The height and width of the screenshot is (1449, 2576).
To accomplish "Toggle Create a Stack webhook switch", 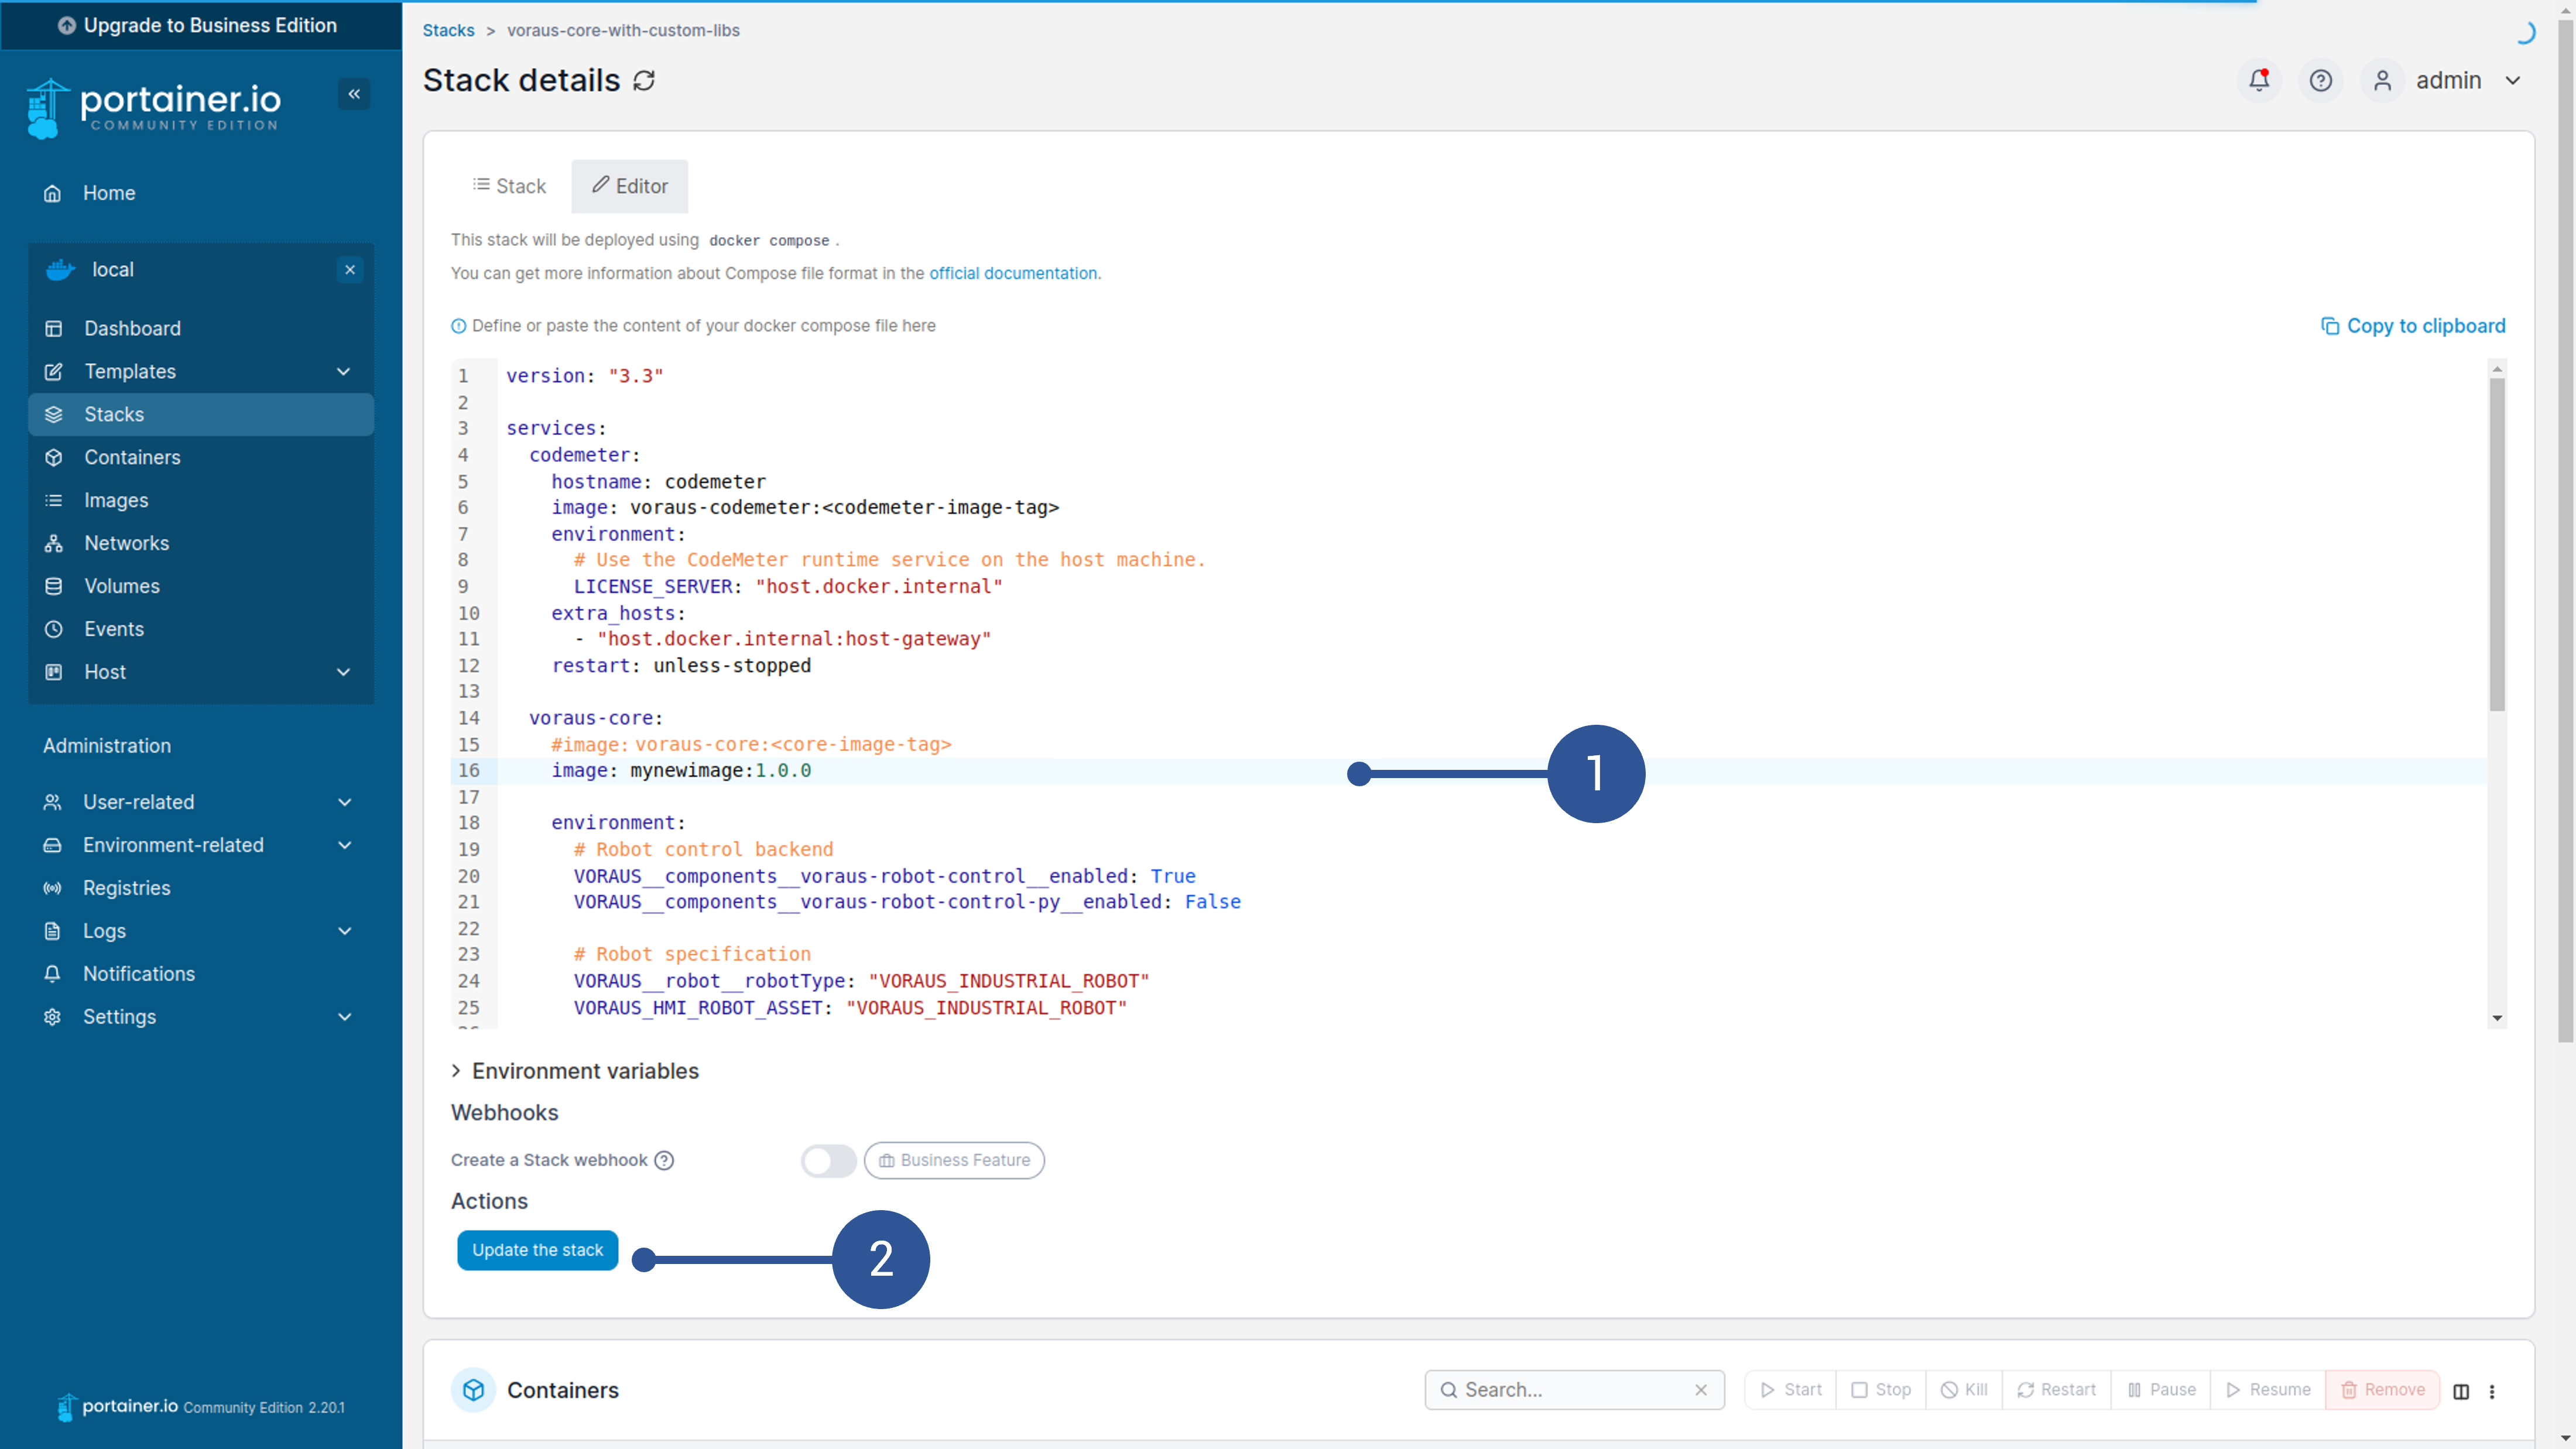I will tap(828, 1160).
